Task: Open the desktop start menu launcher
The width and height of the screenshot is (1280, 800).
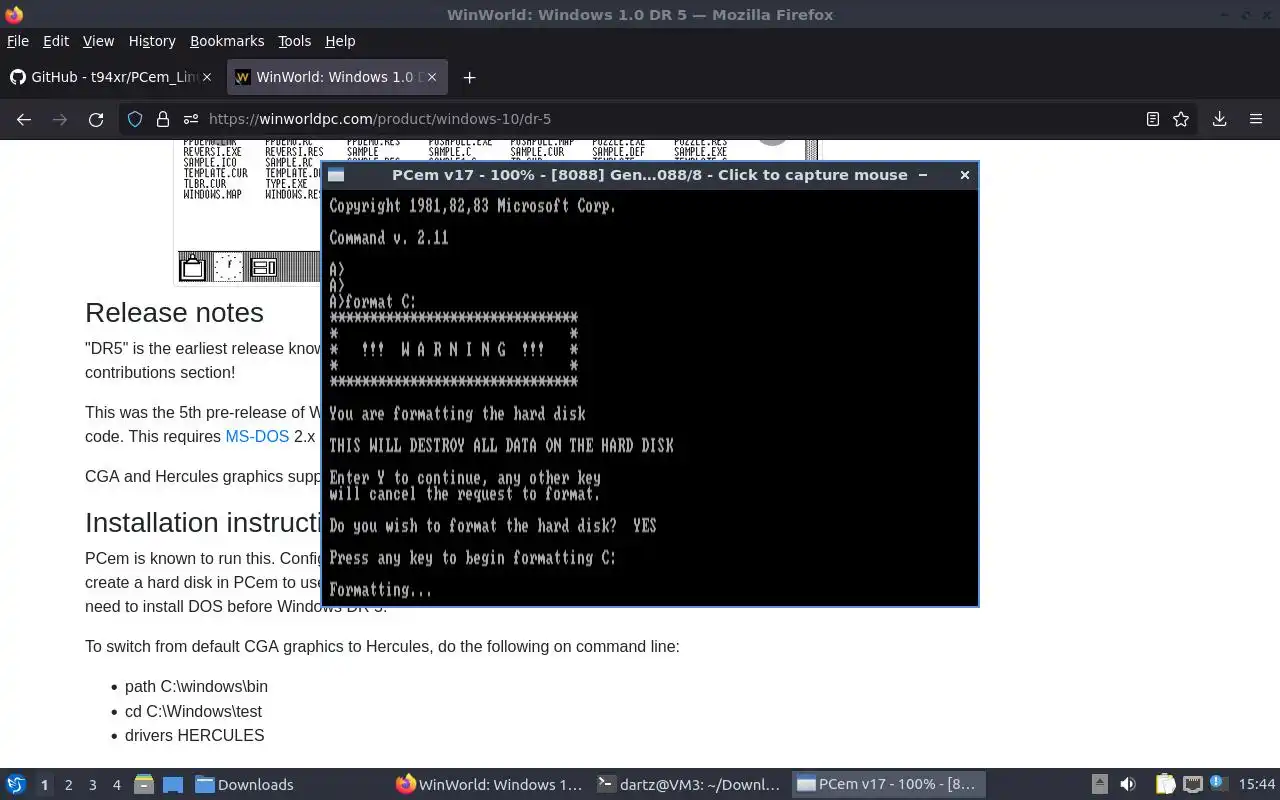Action: click(16, 784)
